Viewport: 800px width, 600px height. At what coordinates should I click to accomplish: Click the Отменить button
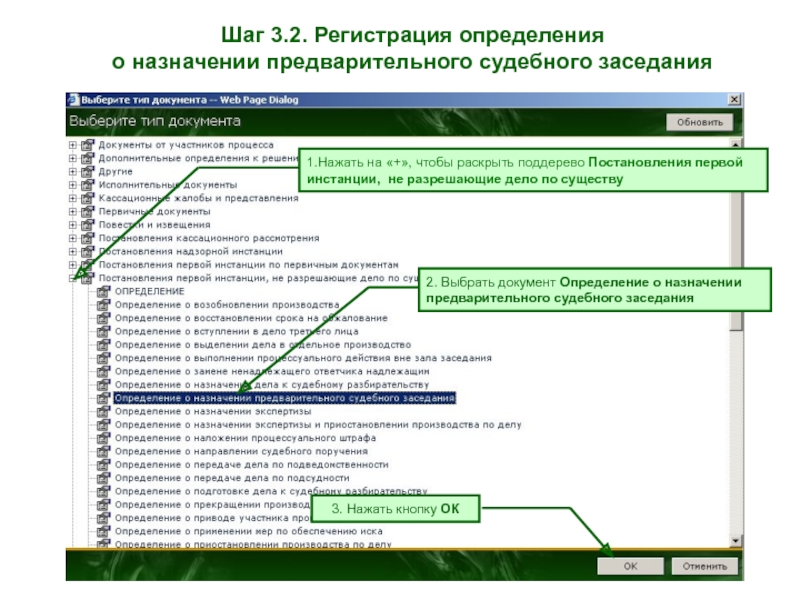(705, 566)
